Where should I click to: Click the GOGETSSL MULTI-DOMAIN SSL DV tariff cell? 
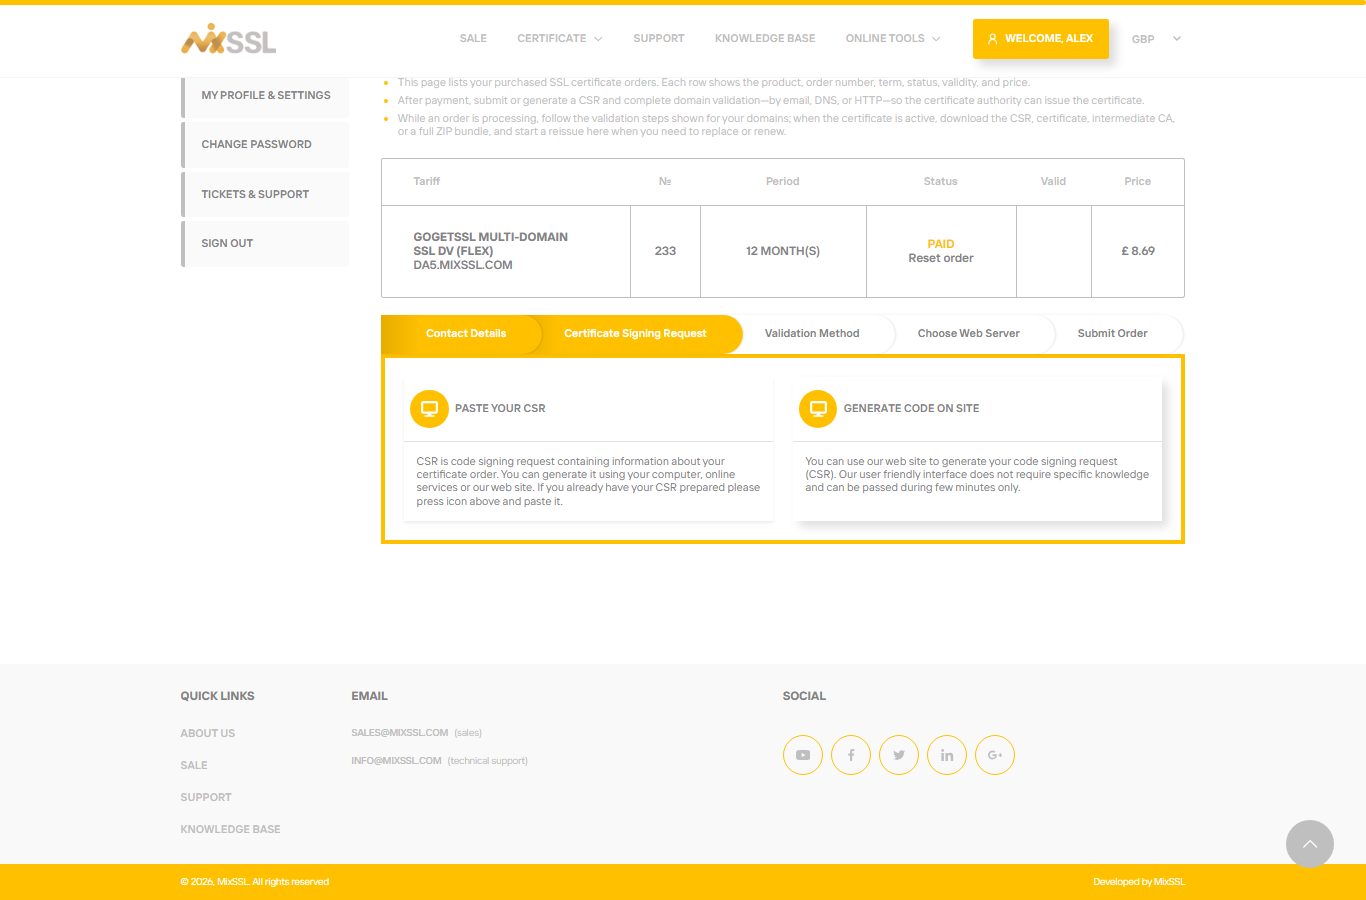[x=506, y=251]
